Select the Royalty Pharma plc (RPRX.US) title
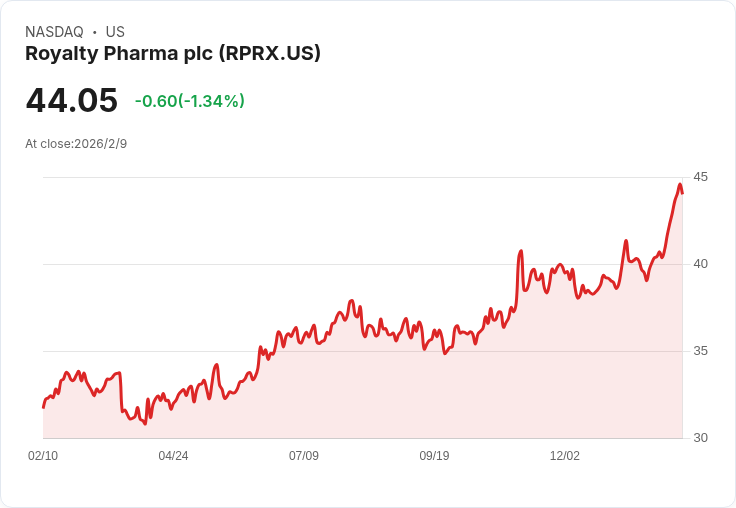The image size is (736, 508). coord(173,54)
